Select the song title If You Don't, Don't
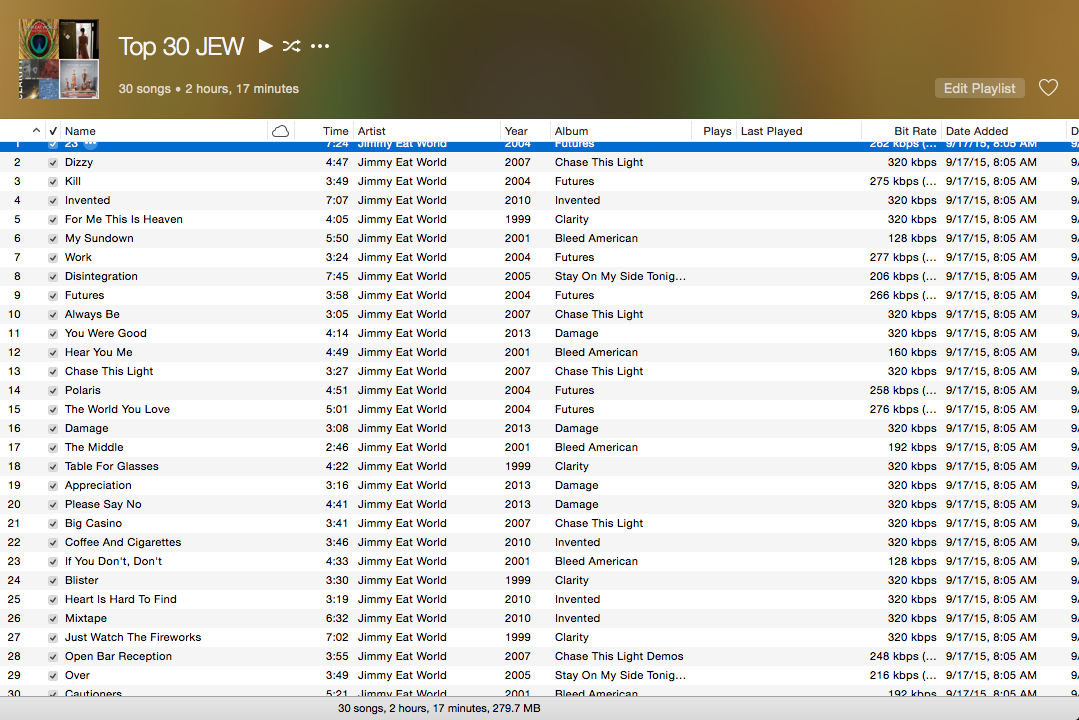This screenshot has height=720, width=1079. (x=114, y=561)
